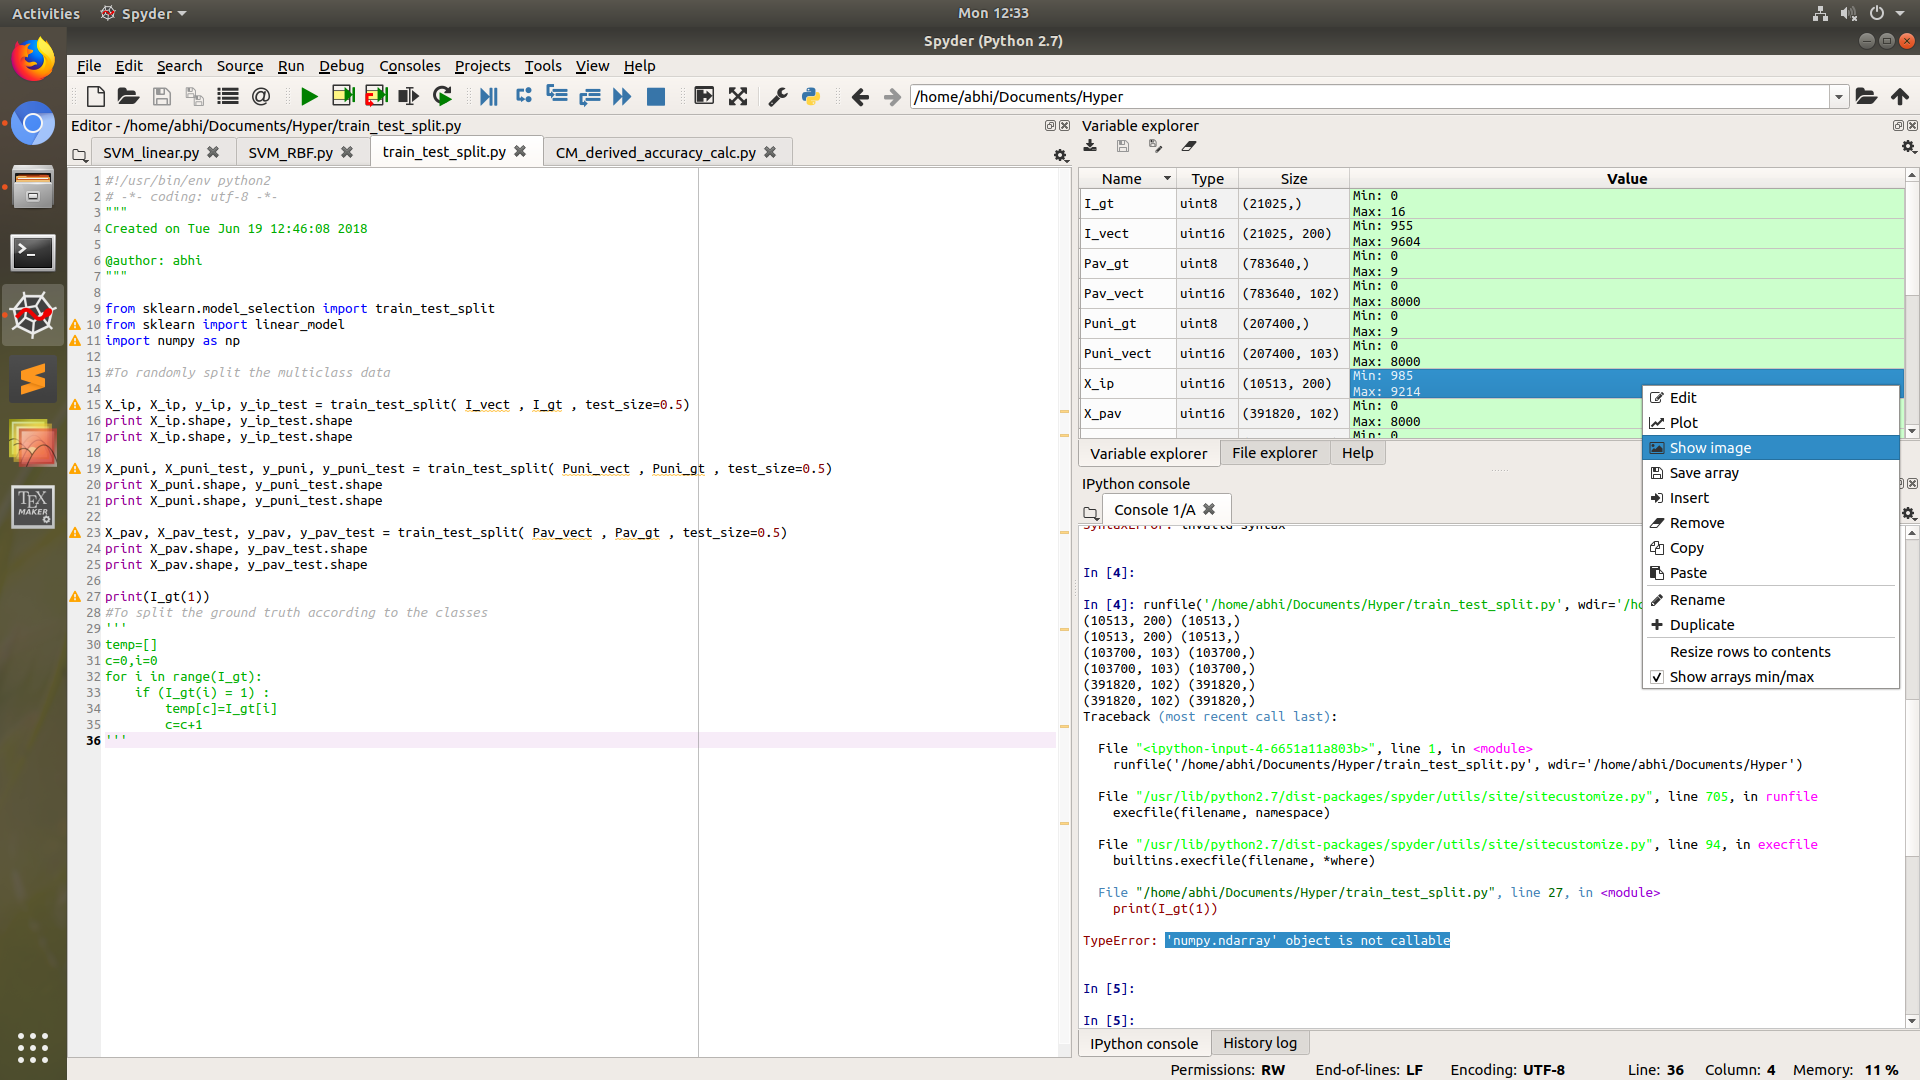The width and height of the screenshot is (1920, 1080).
Task: Open the PYTHONPATH manager icon
Action: click(810, 97)
